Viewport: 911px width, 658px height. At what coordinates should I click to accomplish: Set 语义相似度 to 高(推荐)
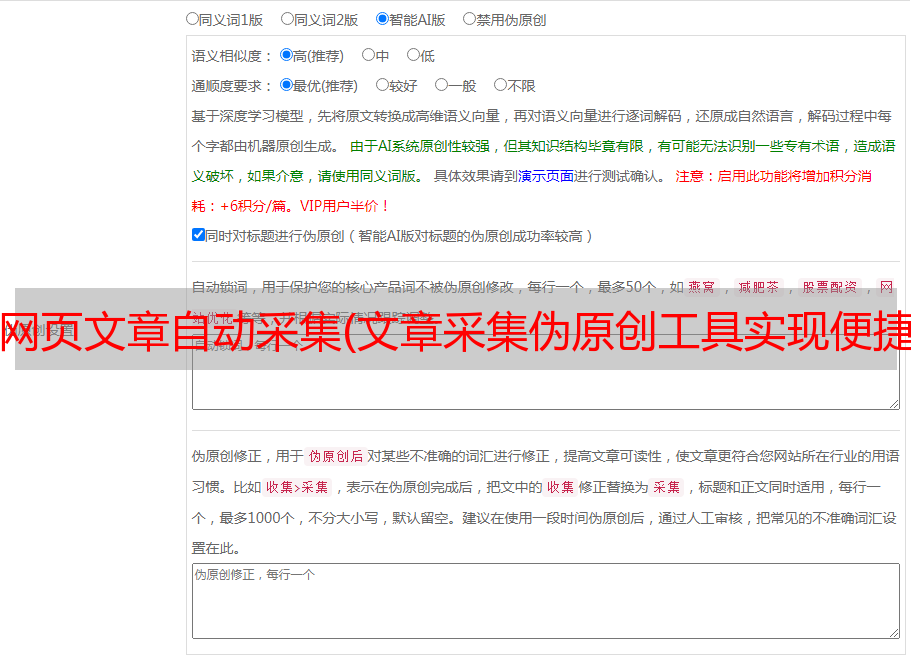(286, 55)
